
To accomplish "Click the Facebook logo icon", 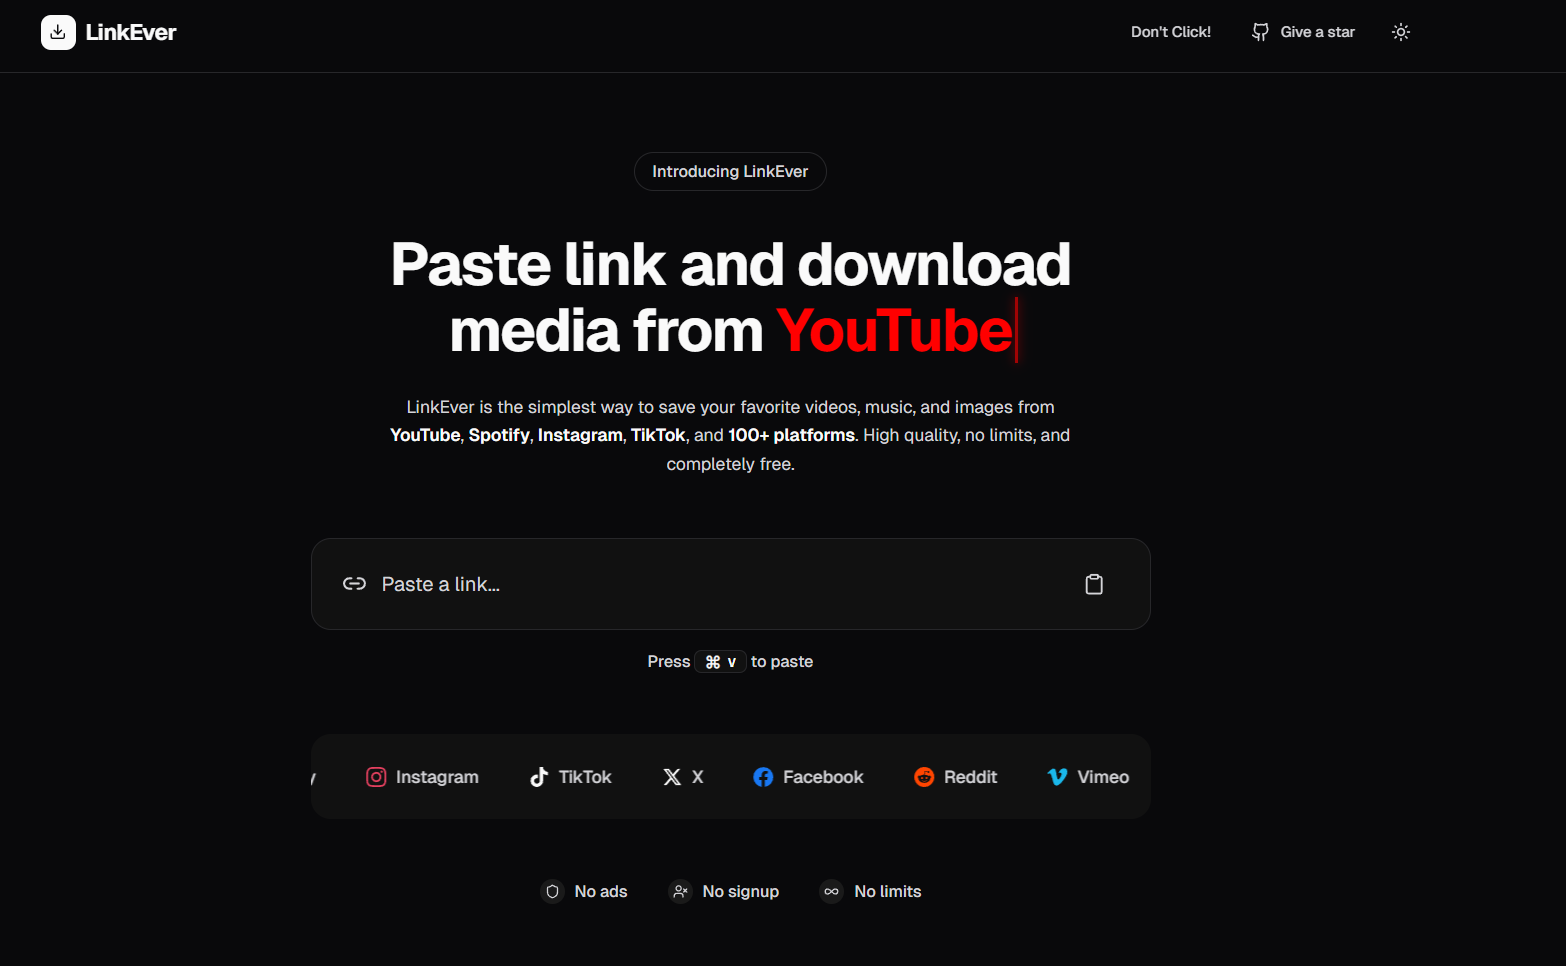I will (763, 777).
